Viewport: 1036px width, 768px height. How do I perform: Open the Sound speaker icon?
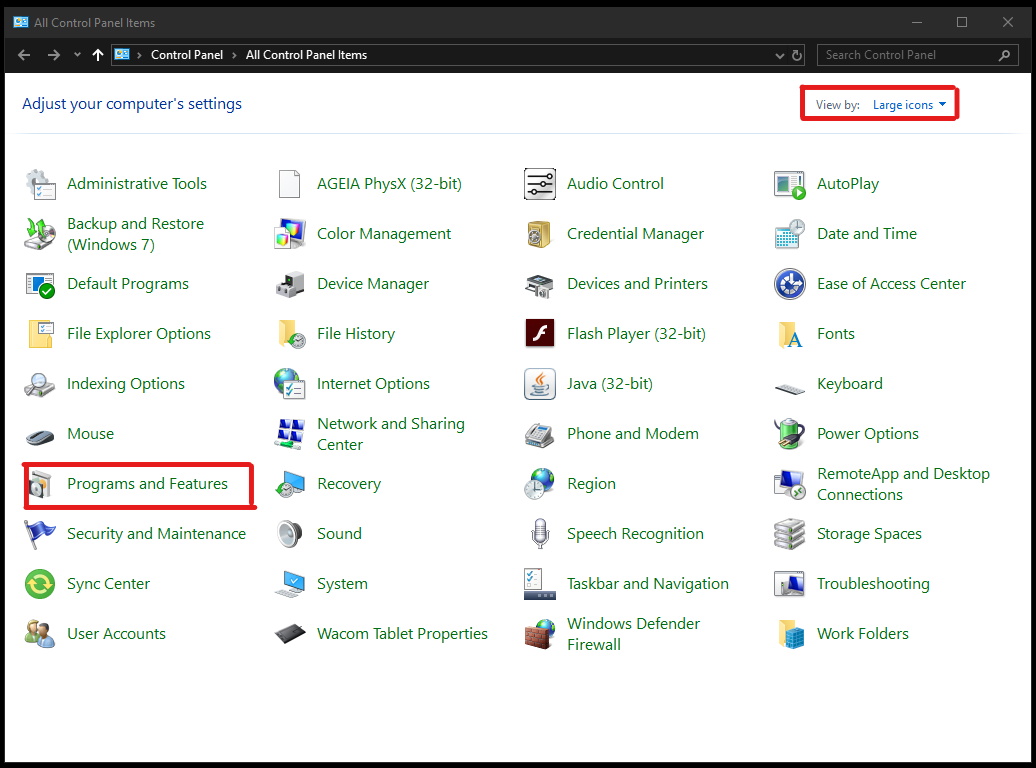[x=290, y=534]
